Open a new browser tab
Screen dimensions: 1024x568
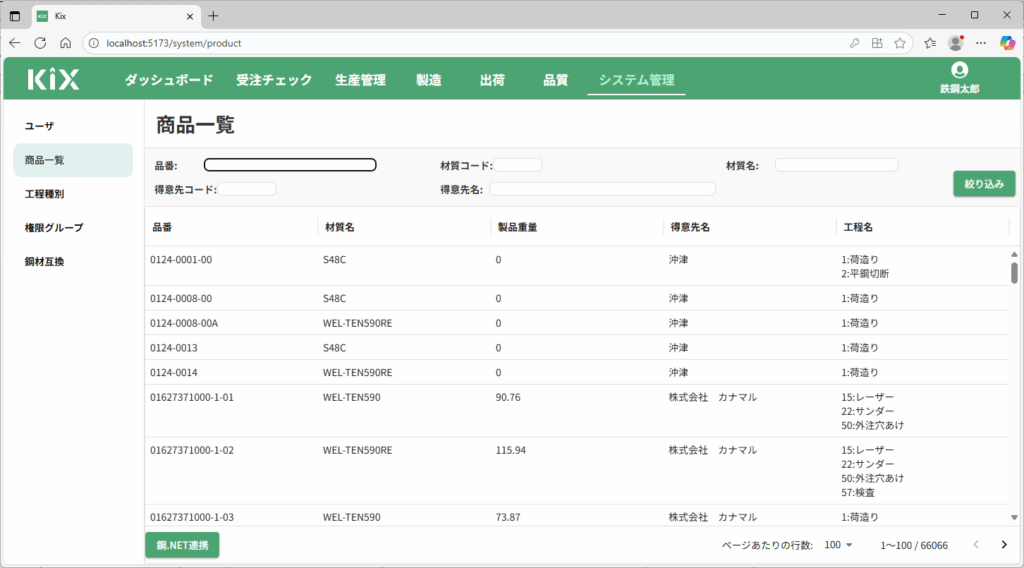(x=213, y=16)
